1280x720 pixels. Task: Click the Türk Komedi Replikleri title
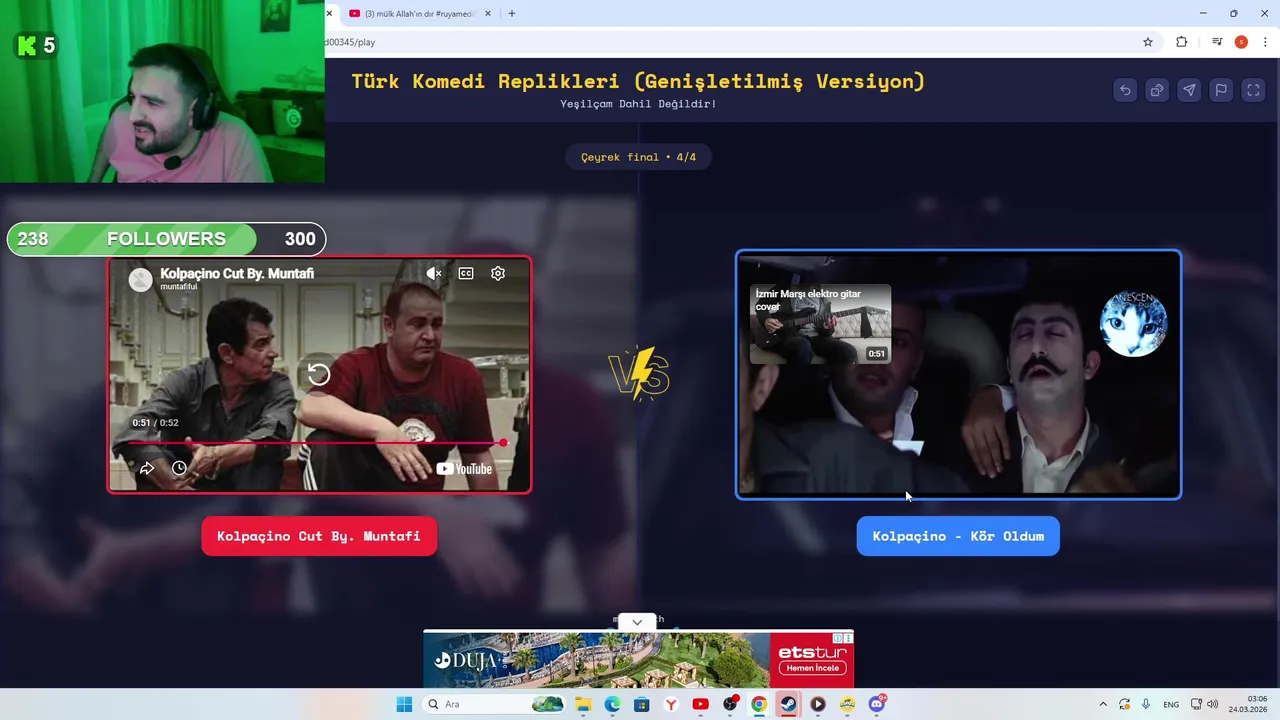click(x=638, y=81)
